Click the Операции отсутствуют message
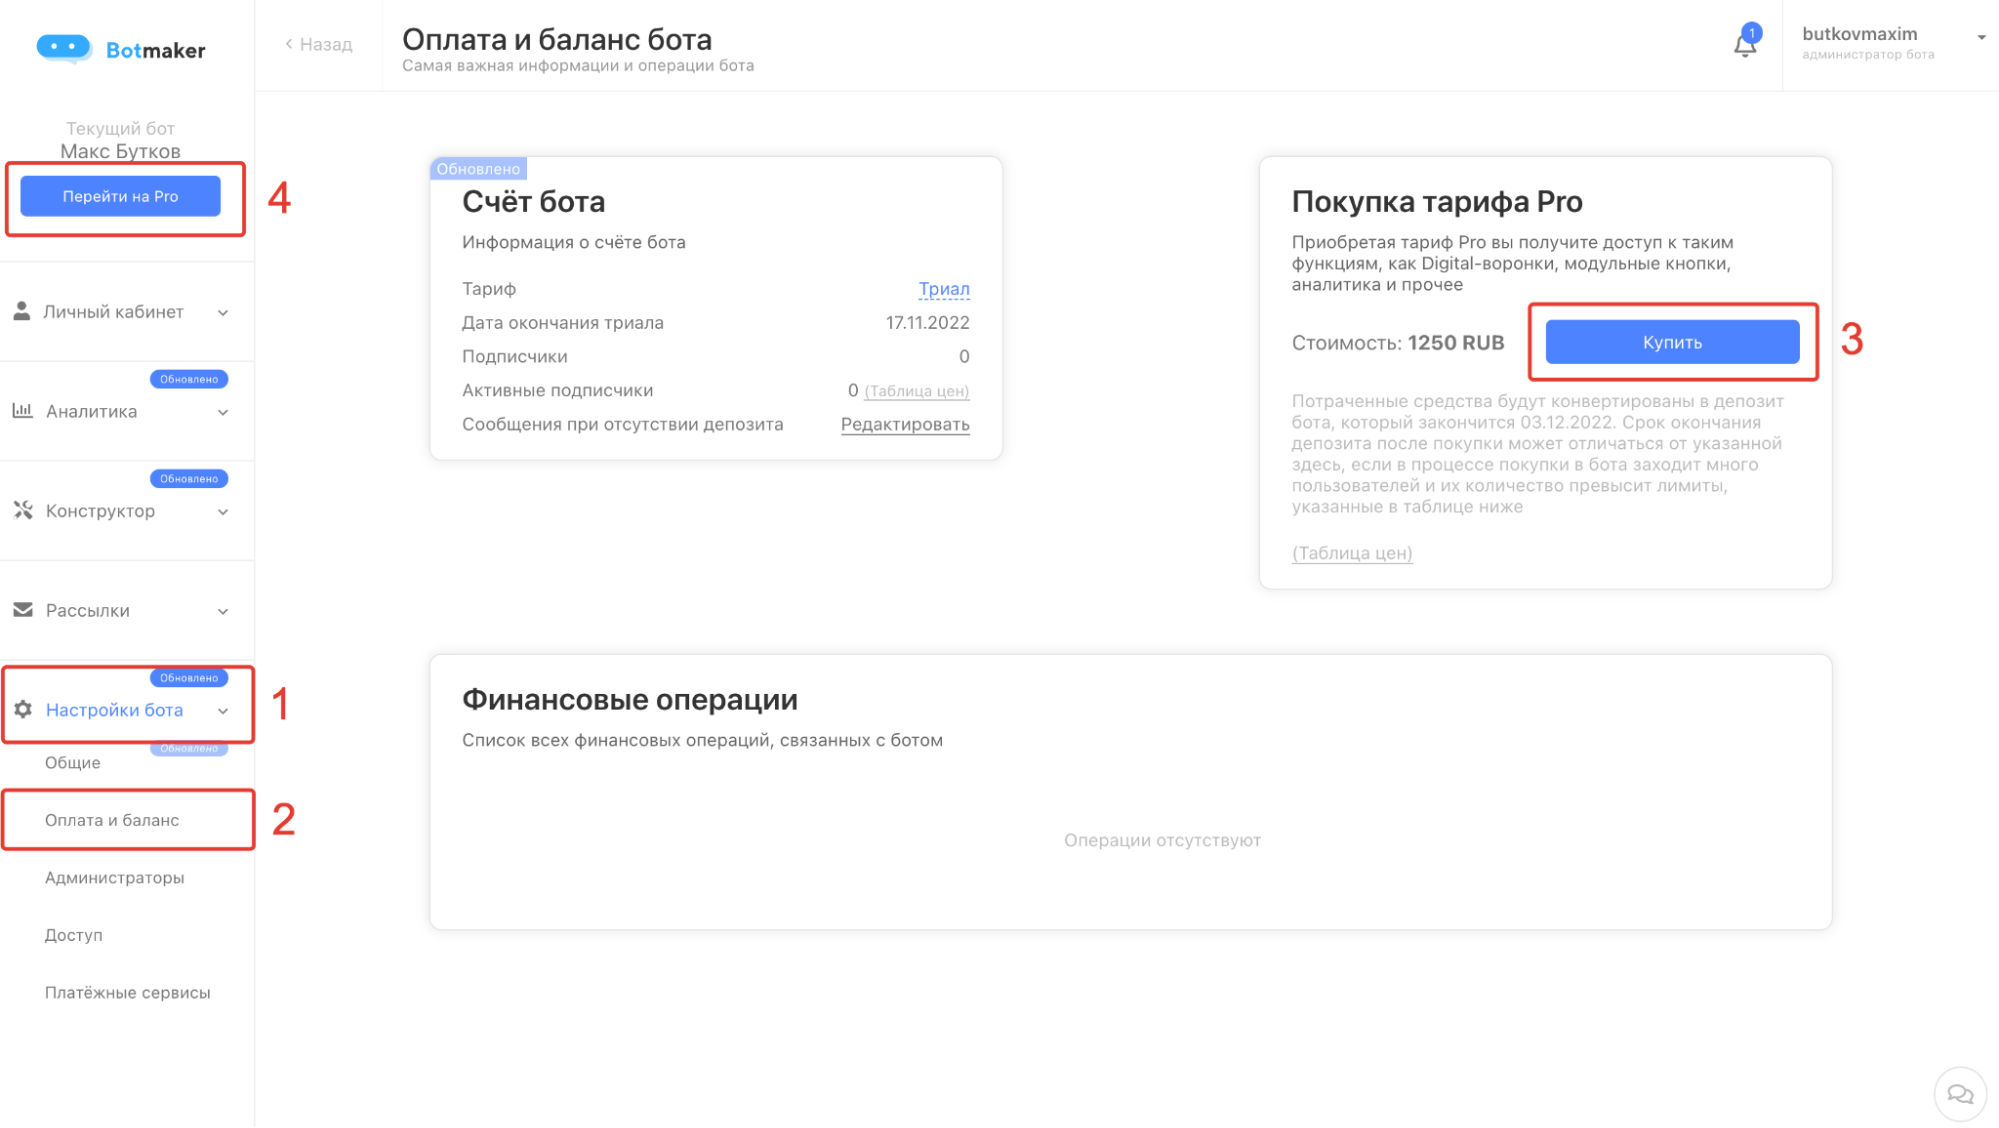This screenshot has width=1999, height=1128. click(x=1162, y=840)
